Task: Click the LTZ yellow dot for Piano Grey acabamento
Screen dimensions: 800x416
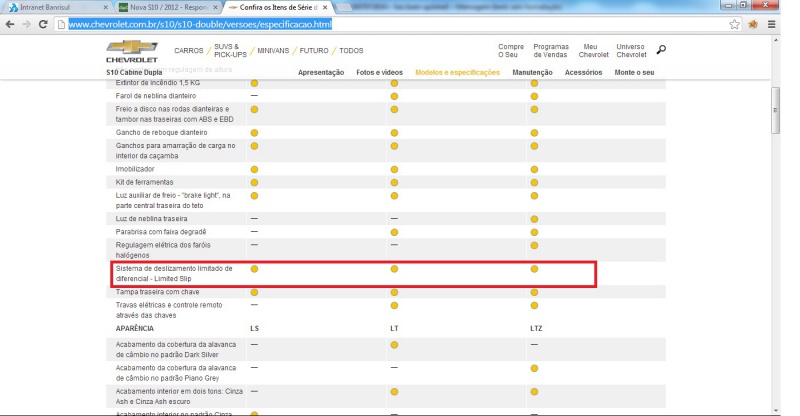Action: coord(534,369)
